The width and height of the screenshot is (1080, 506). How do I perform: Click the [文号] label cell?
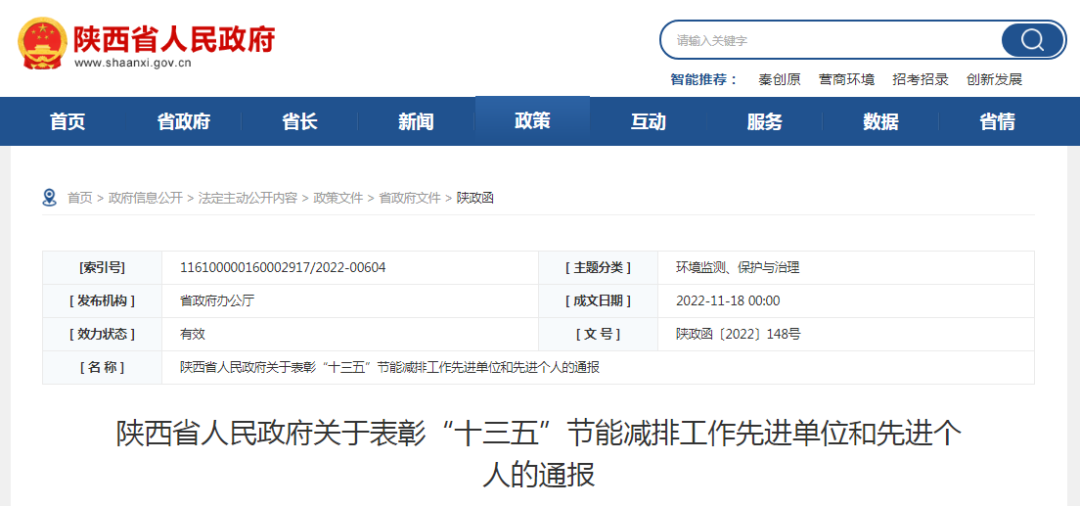click(598, 335)
